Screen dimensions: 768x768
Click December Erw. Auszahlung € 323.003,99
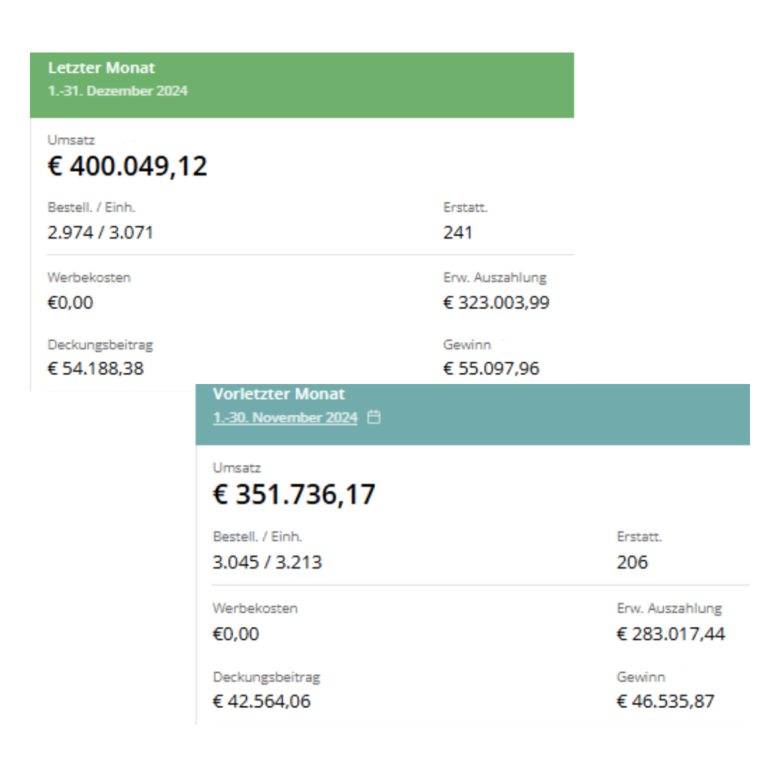pos(496,303)
